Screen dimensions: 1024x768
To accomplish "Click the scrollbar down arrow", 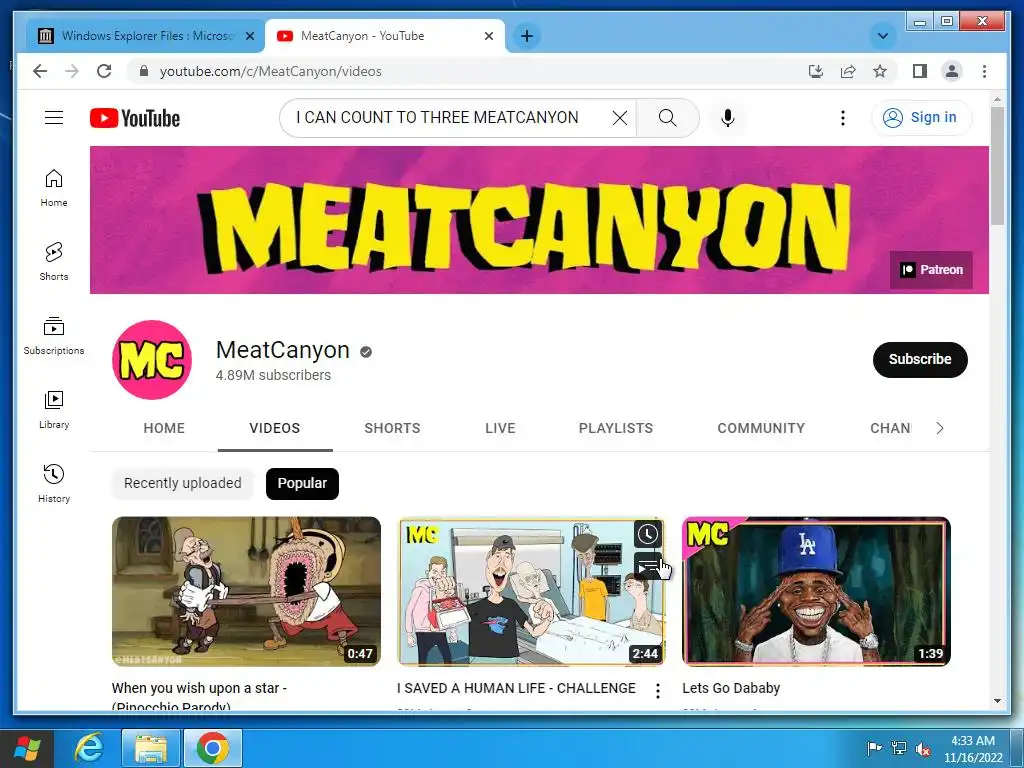I will [x=997, y=701].
